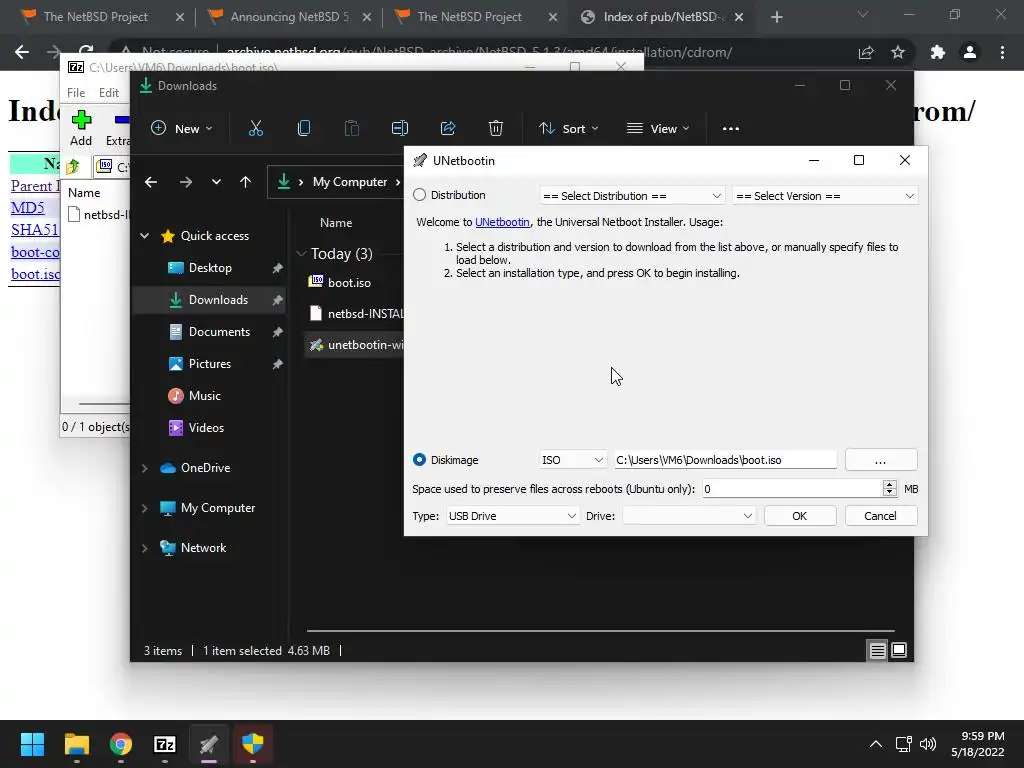Select the boot.iso file in Downloads

(349, 283)
